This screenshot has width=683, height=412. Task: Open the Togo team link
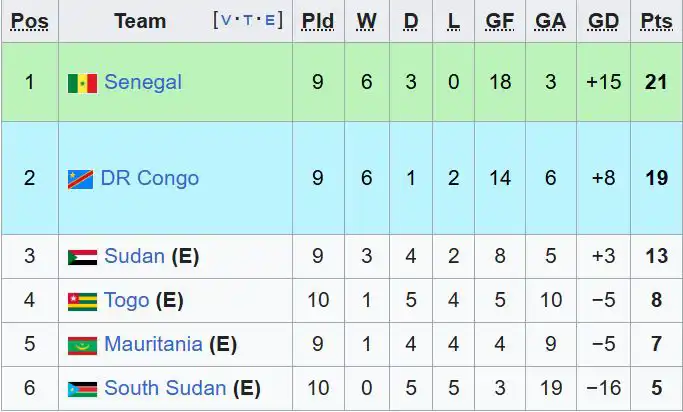tap(126, 300)
